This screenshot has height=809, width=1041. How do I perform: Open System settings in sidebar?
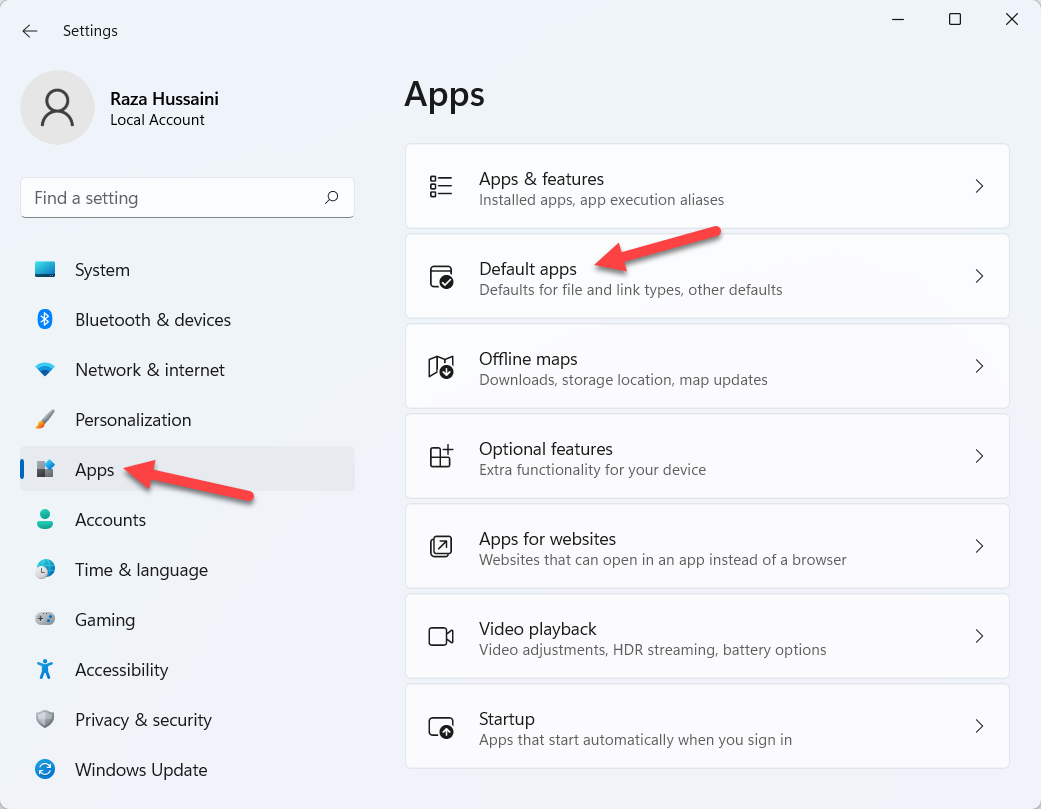[x=102, y=270]
